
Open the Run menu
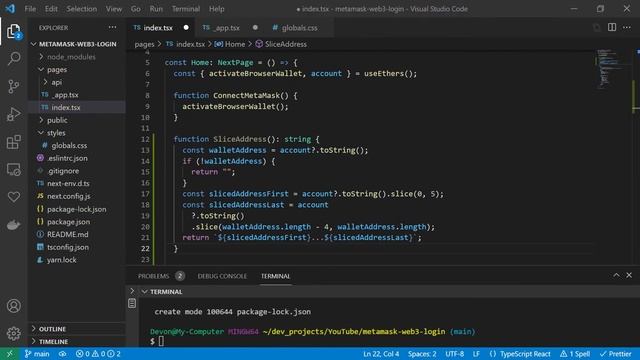[x=156, y=9]
